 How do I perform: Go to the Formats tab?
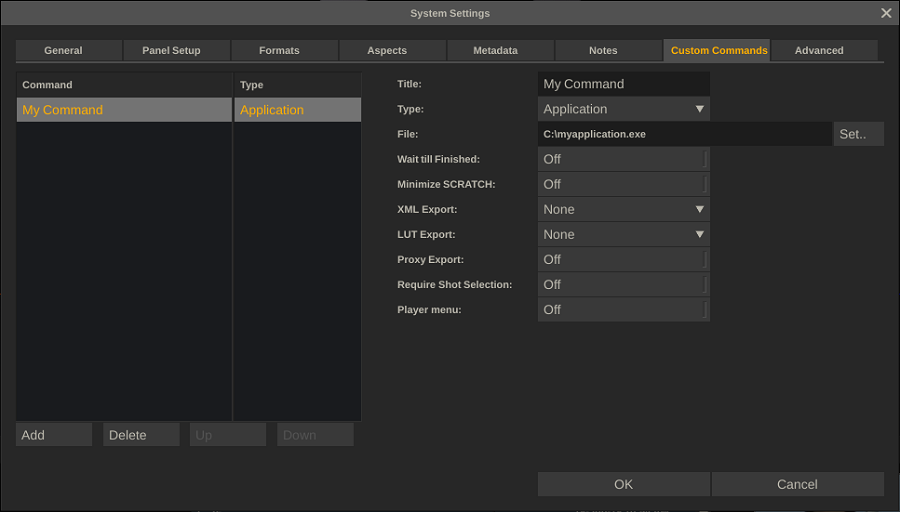point(279,50)
